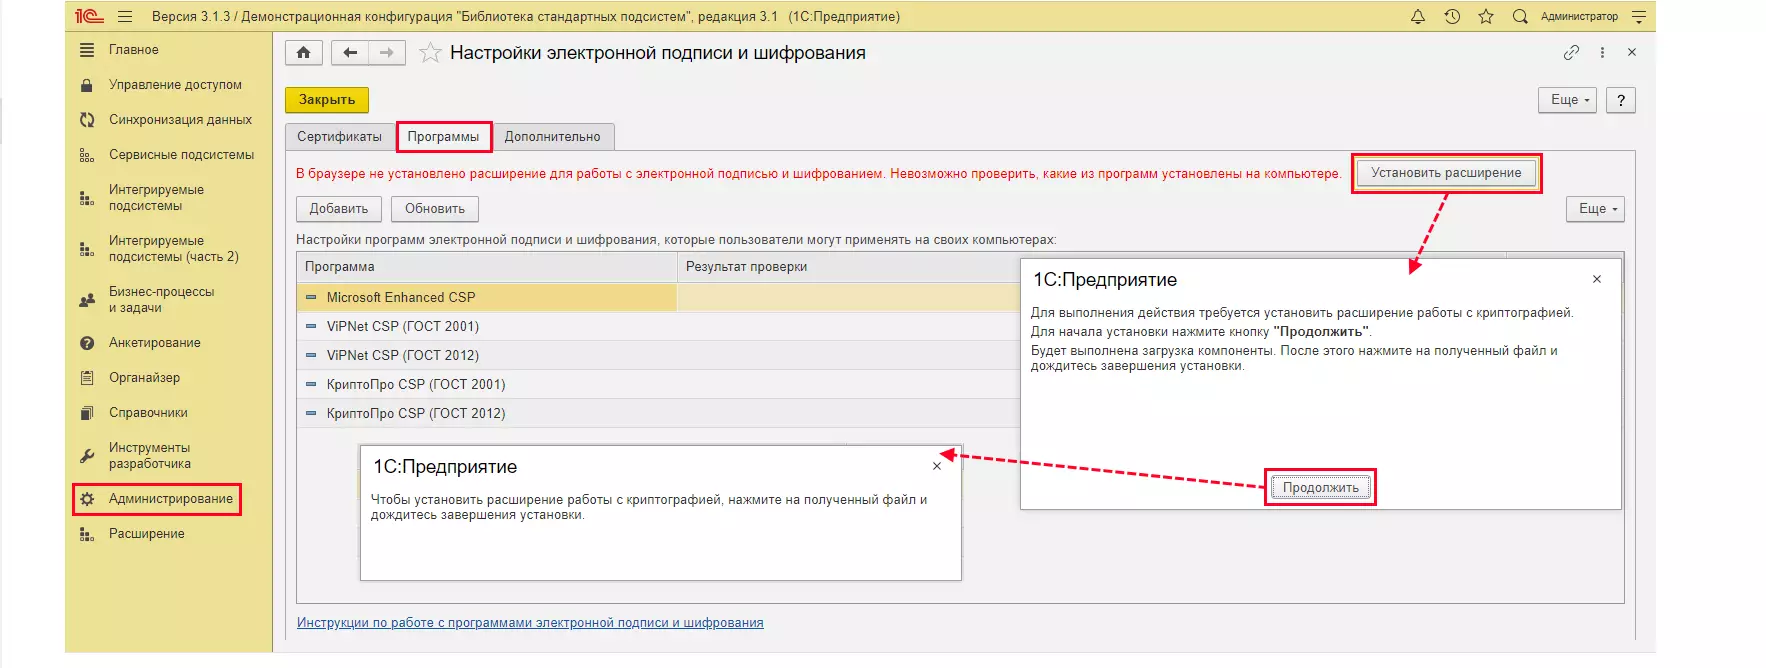
Task: Switch to Сертификаты tab
Action: coord(339,137)
